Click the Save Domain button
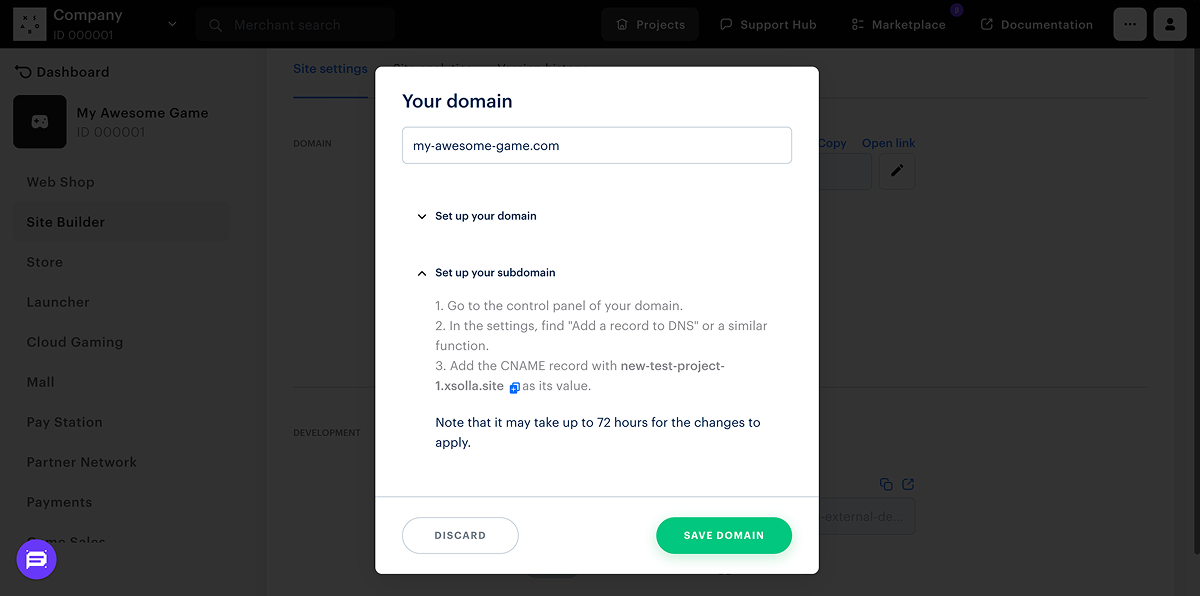Screen dimensions: 1200x596 [723, 535]
